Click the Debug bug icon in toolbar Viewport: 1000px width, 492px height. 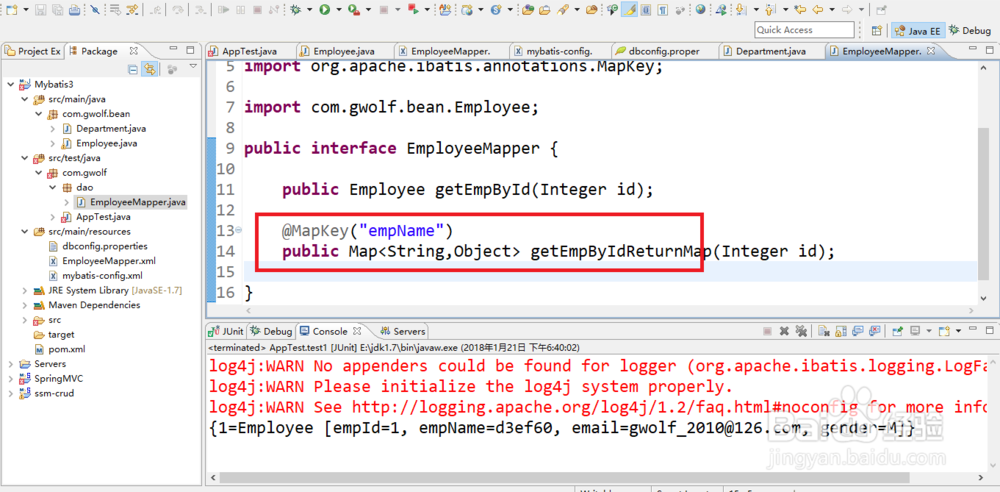(x=295, y=10)
